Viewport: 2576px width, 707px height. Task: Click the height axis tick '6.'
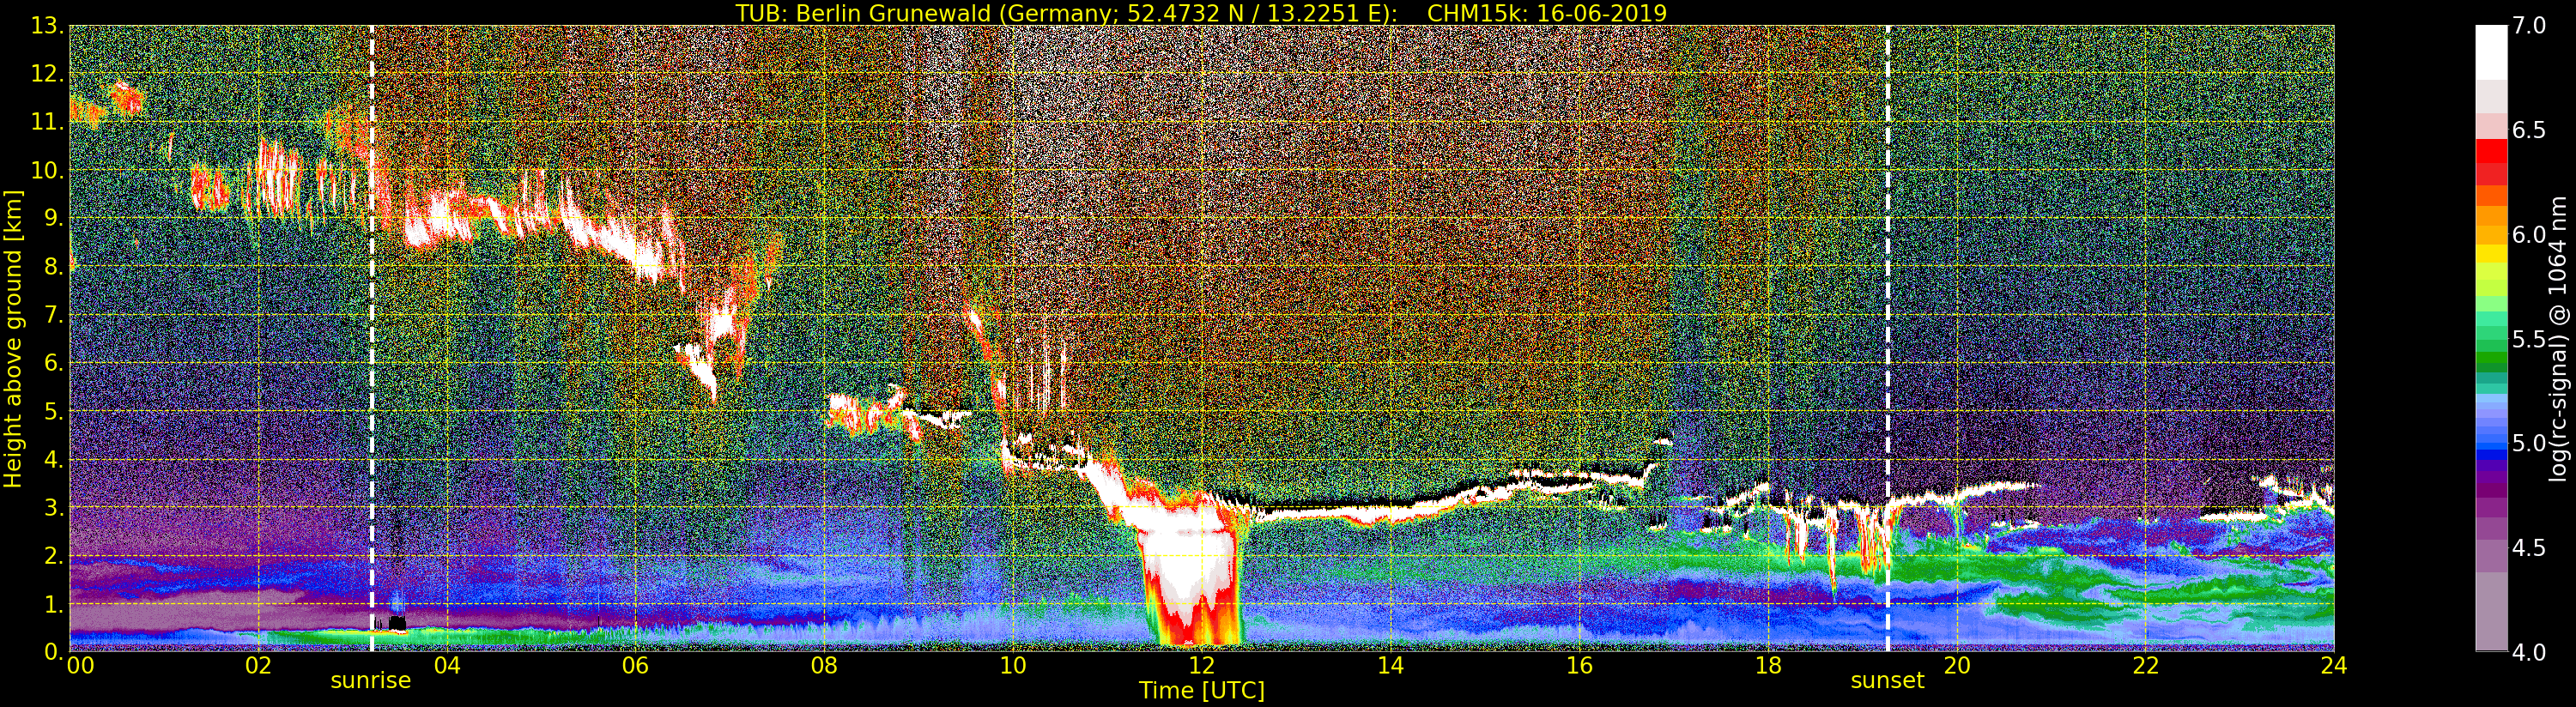54,363
